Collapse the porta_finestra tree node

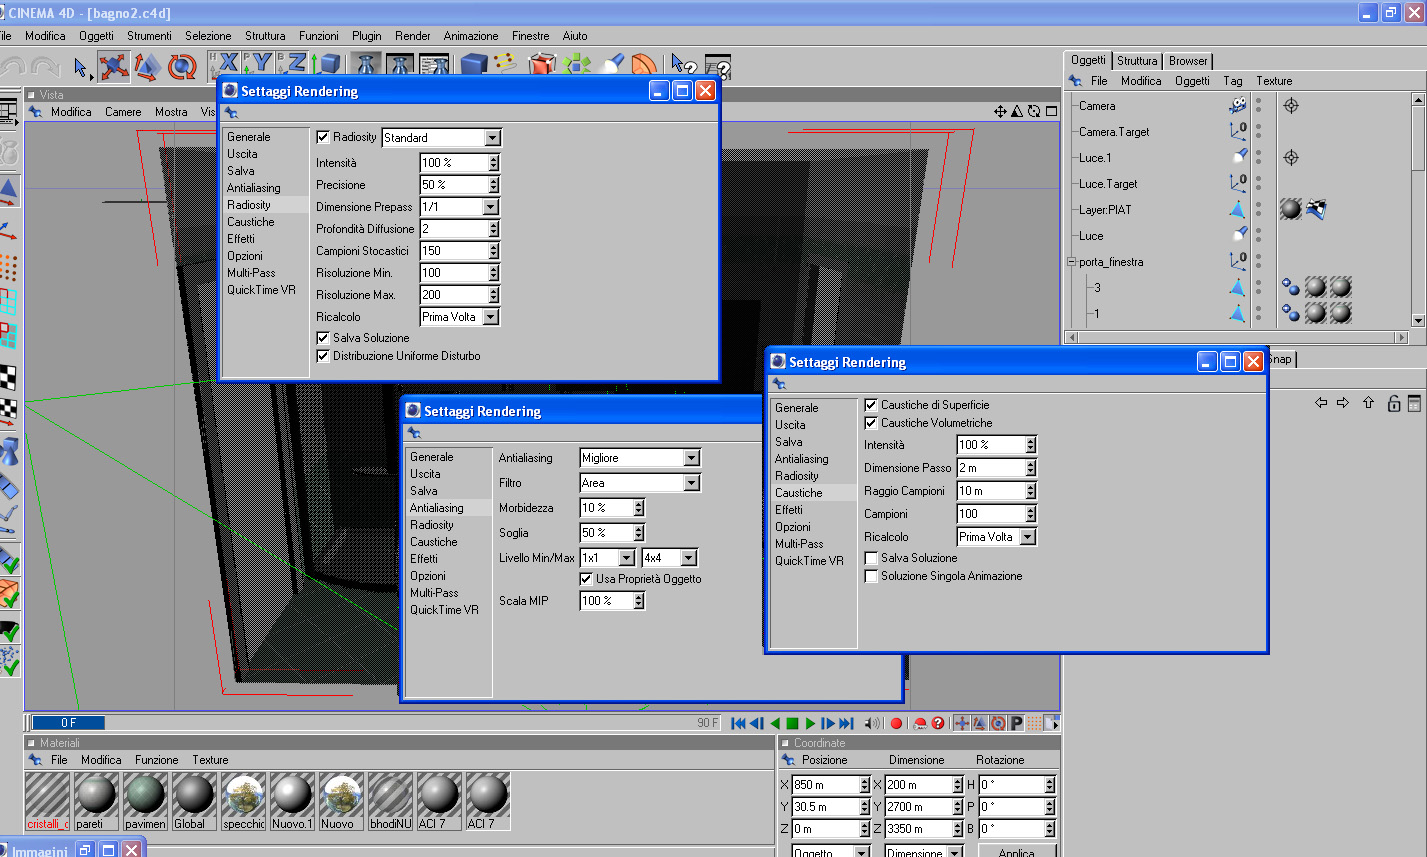point(1071,262)
